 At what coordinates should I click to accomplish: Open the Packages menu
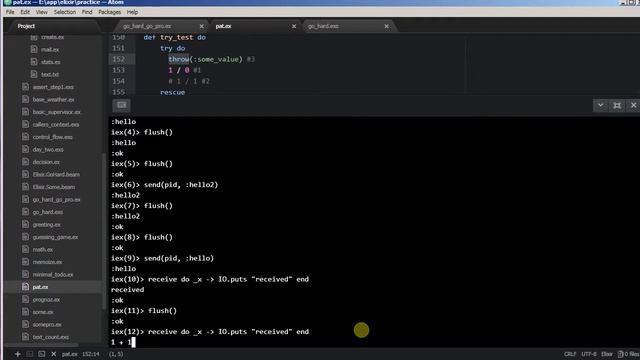point(109,12)
